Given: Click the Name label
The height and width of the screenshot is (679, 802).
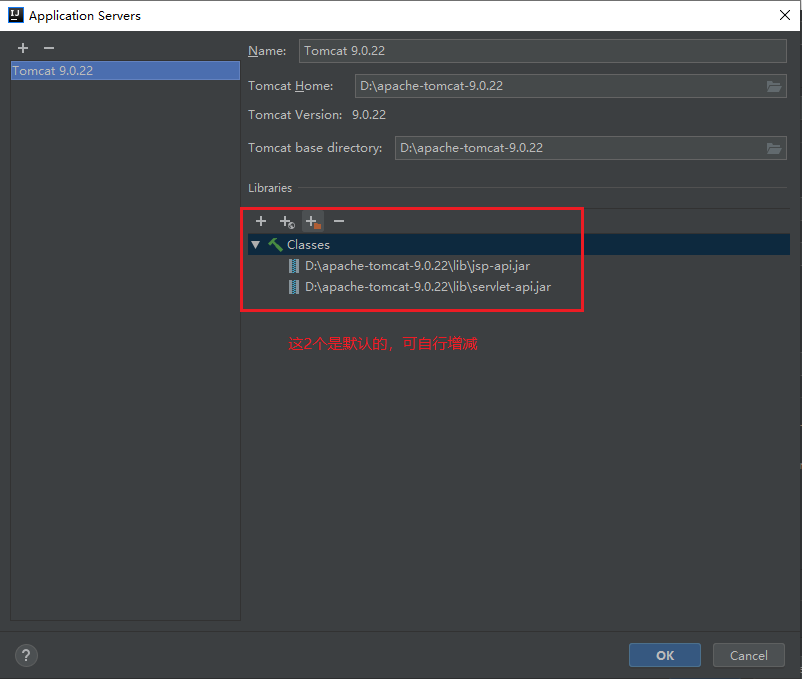Looking at the screenshot, I should [267, 51].
